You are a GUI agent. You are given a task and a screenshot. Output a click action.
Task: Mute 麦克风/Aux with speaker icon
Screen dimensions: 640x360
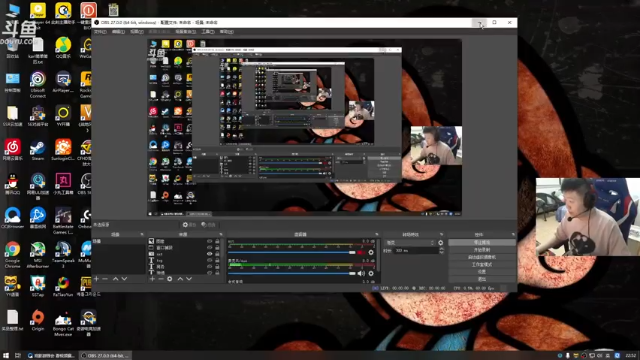point(361,273)
